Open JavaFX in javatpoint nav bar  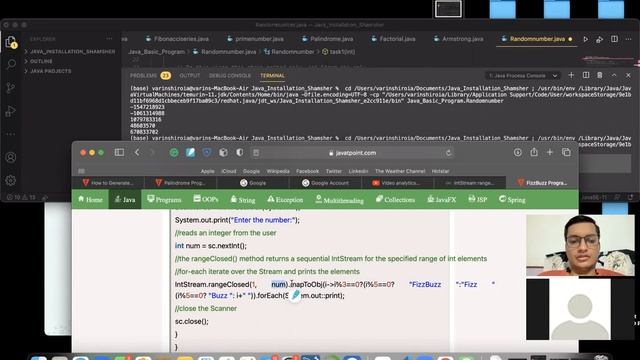[x=441, y=199]
